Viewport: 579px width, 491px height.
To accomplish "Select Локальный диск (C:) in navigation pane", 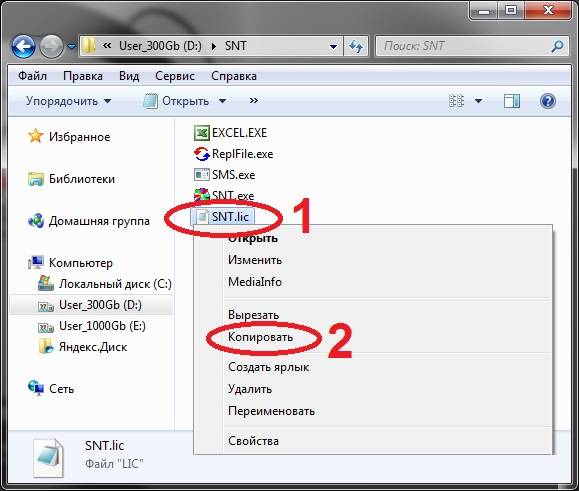I will coord(105,284).
